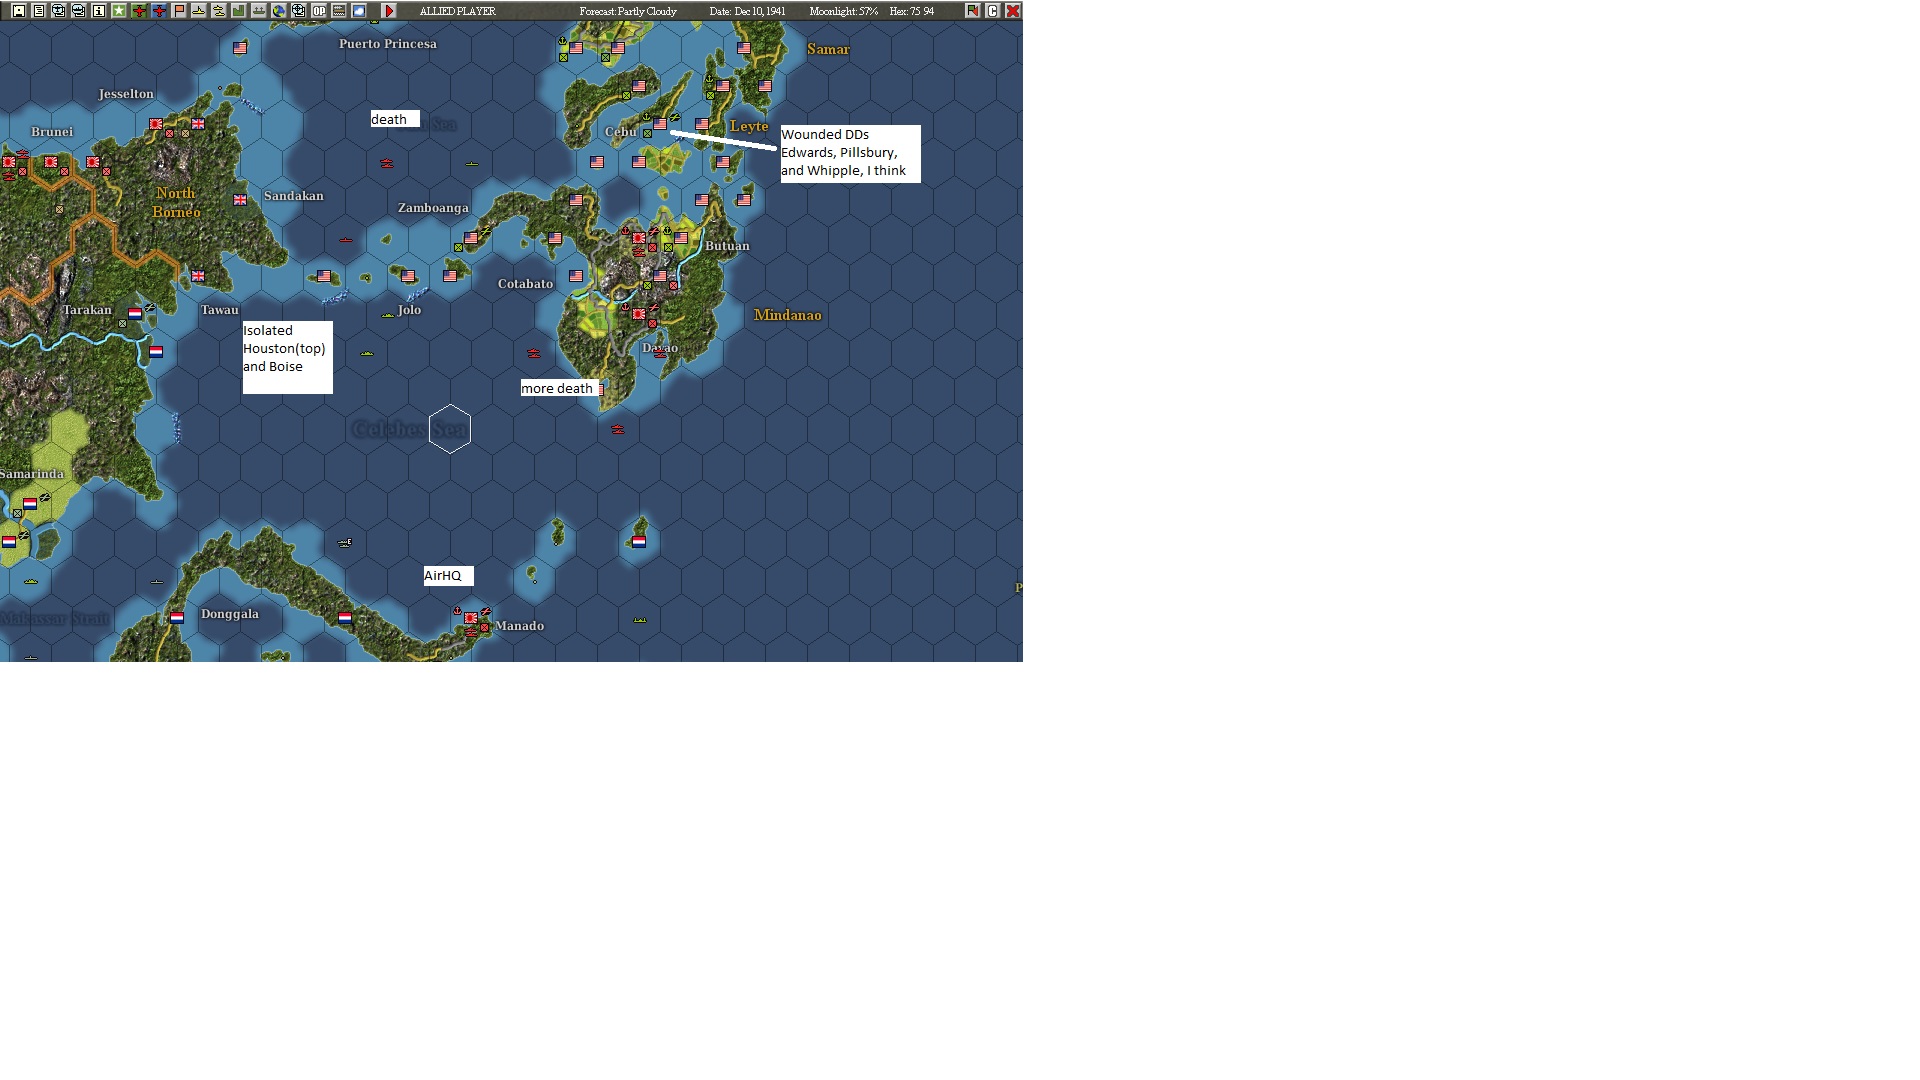This screenshot has width=1920, height=1080.
Task: Click the Japanese unit at Manado
Action: 471,618
